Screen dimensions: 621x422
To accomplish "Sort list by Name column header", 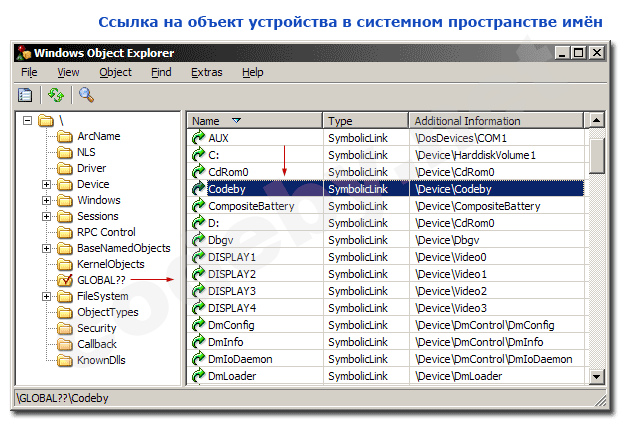I will pos(255,120).
